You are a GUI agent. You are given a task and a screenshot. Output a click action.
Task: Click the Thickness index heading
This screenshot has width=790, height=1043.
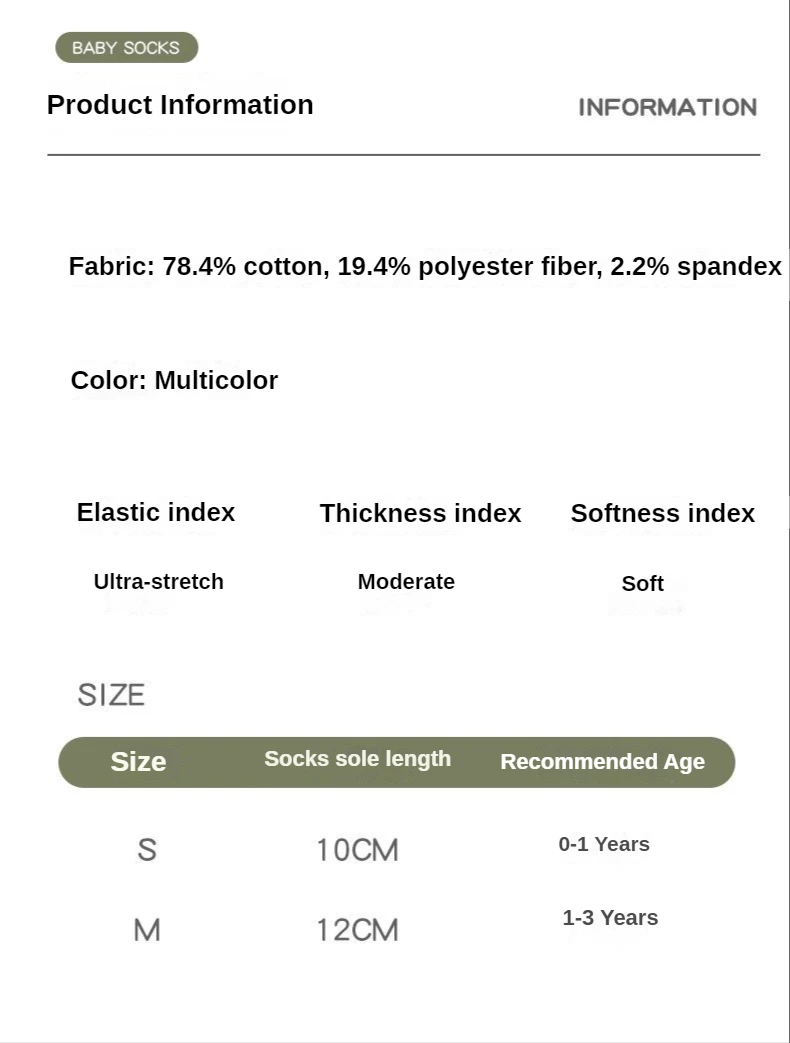(x=420, y=513)
